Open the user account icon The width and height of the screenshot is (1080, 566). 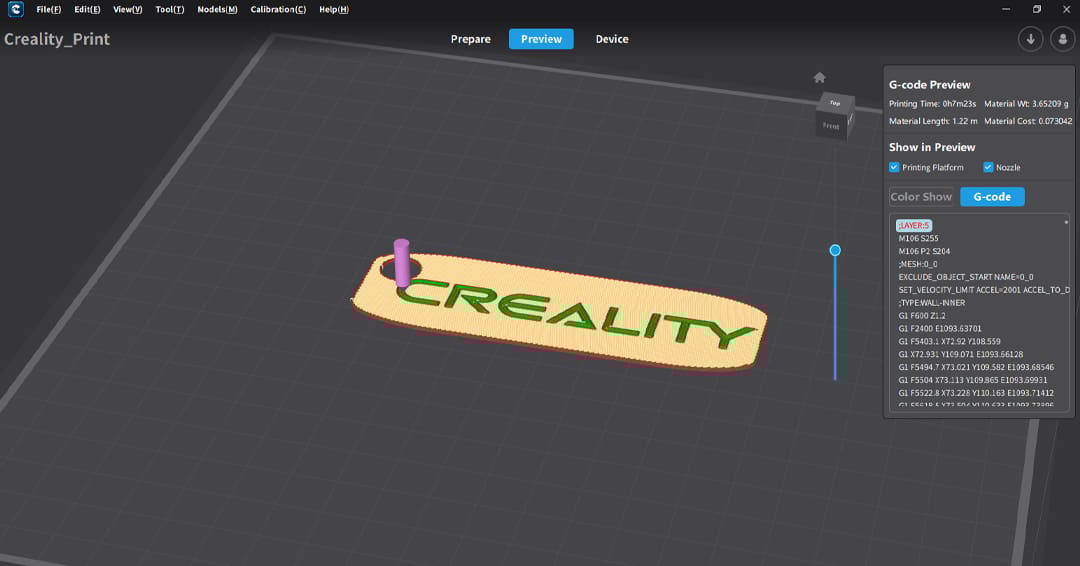coord(1063,39)
